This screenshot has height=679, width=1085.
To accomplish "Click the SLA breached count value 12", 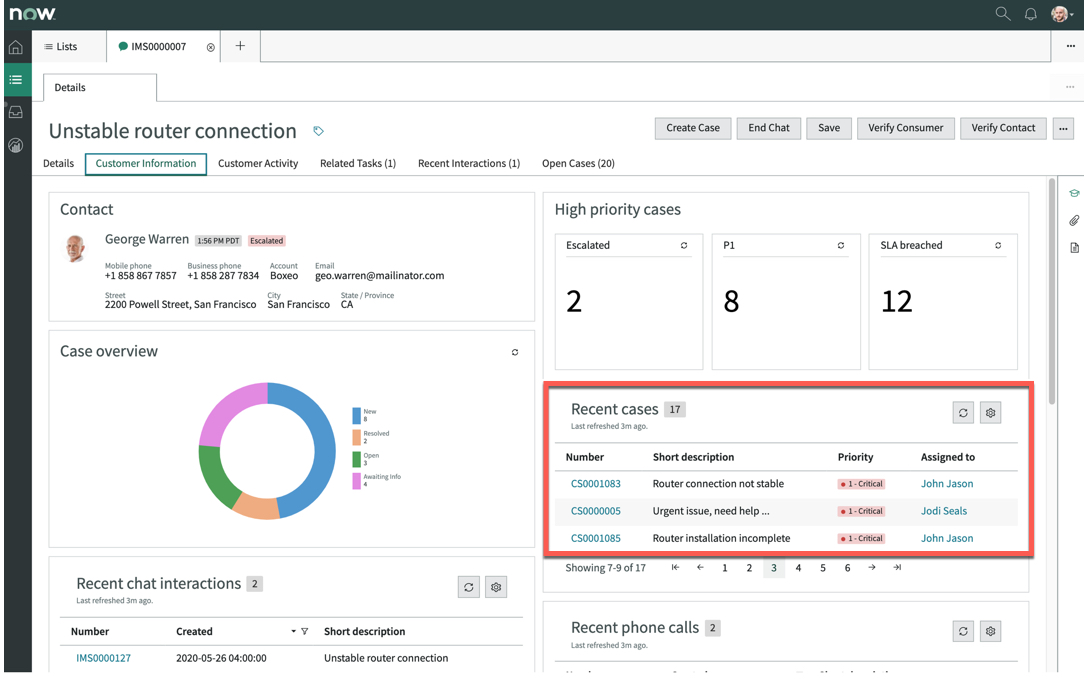I will tap(897, 302).
